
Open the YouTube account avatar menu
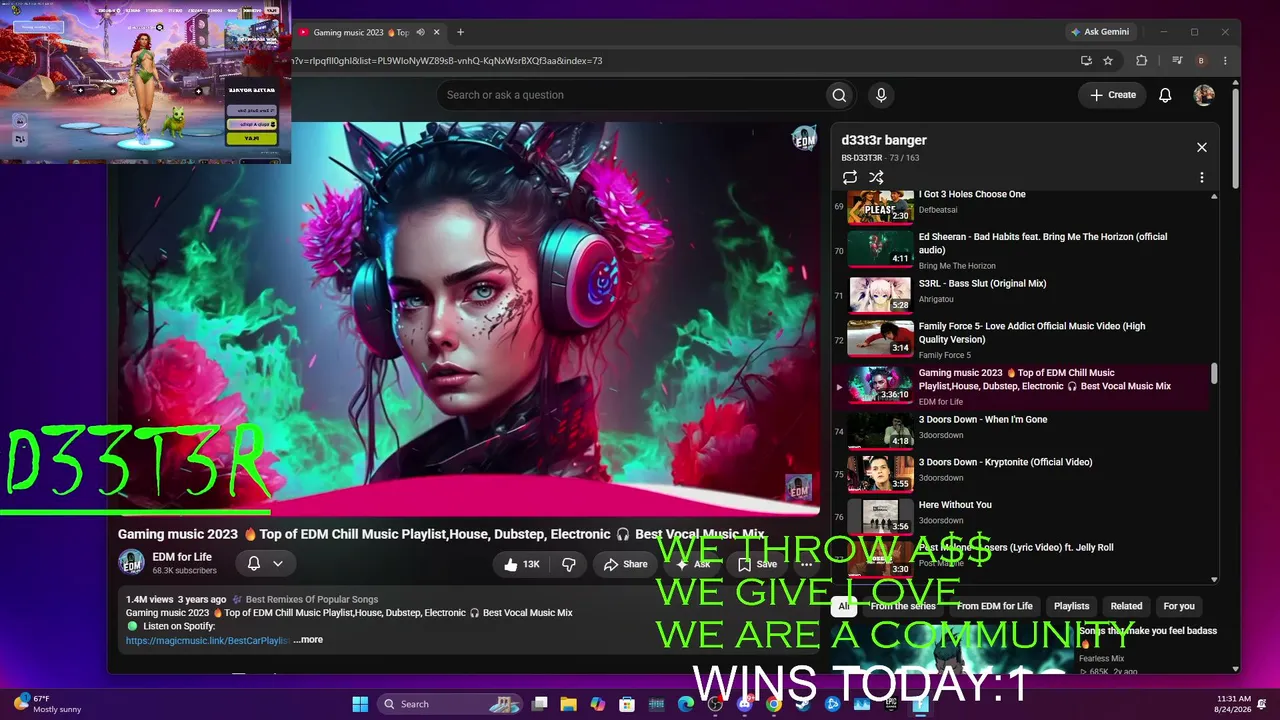(x=1204, y=95)
